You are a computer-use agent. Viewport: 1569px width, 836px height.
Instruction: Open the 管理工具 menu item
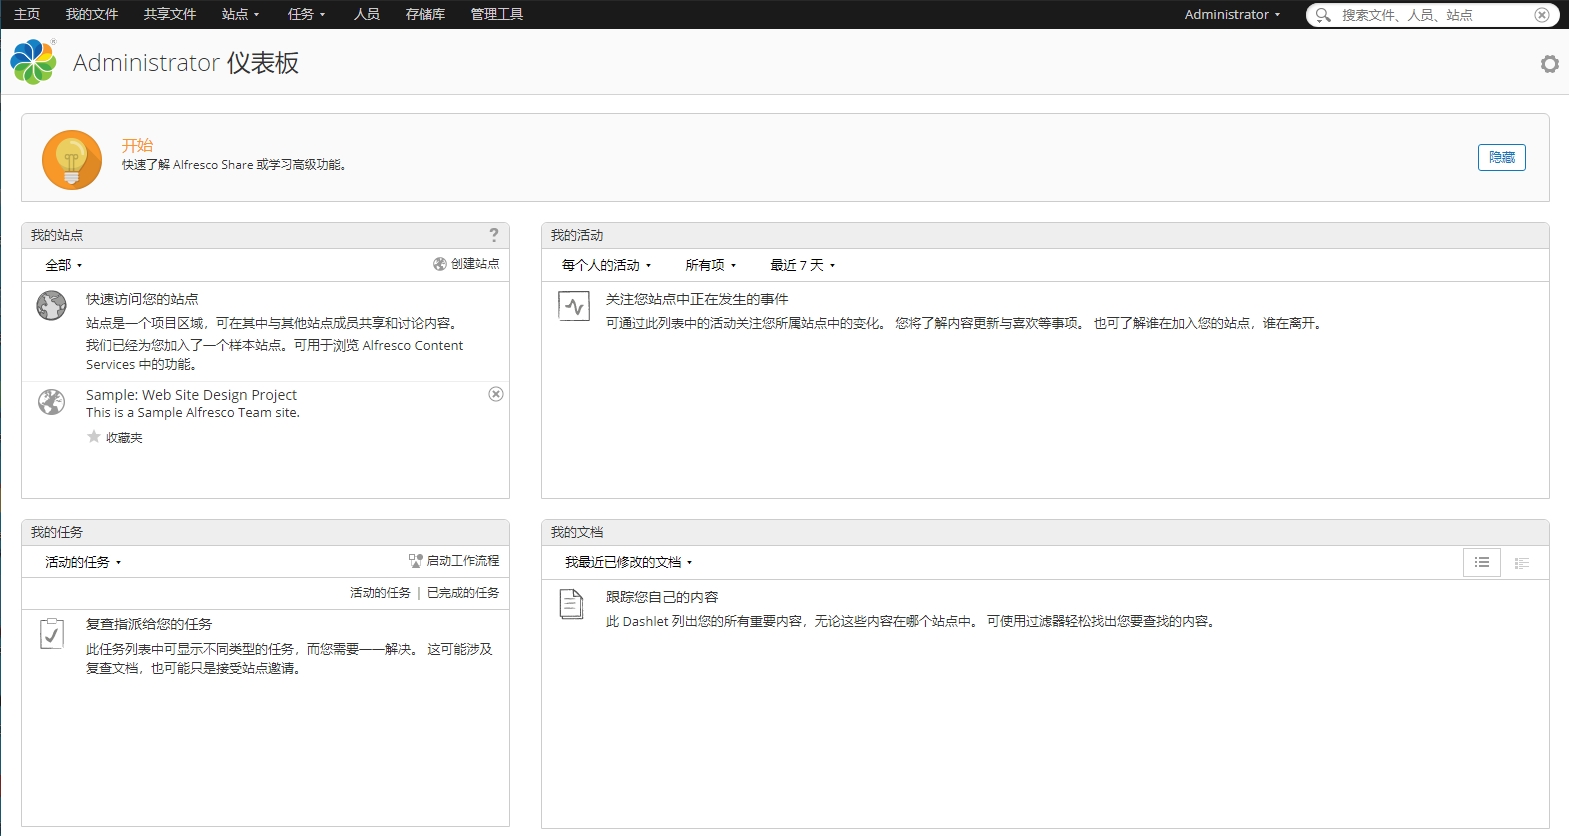pyautogui.click(x=496, y=14)
